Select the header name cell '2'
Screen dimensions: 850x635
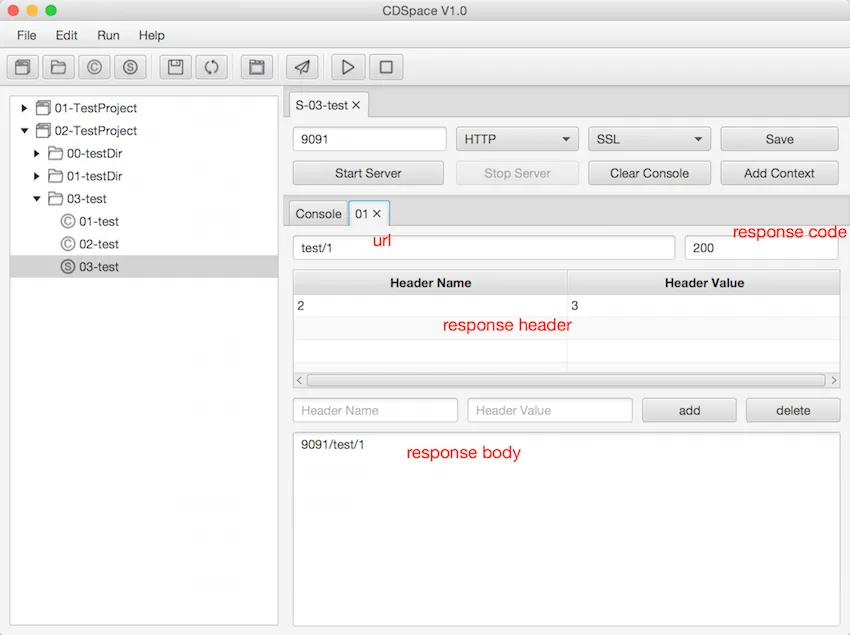[x=430, y=306]
